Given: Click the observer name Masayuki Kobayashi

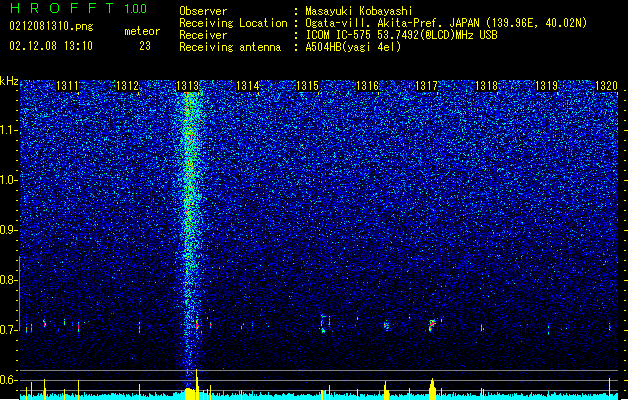Looking at the screenshot, I should coord(359,11).
